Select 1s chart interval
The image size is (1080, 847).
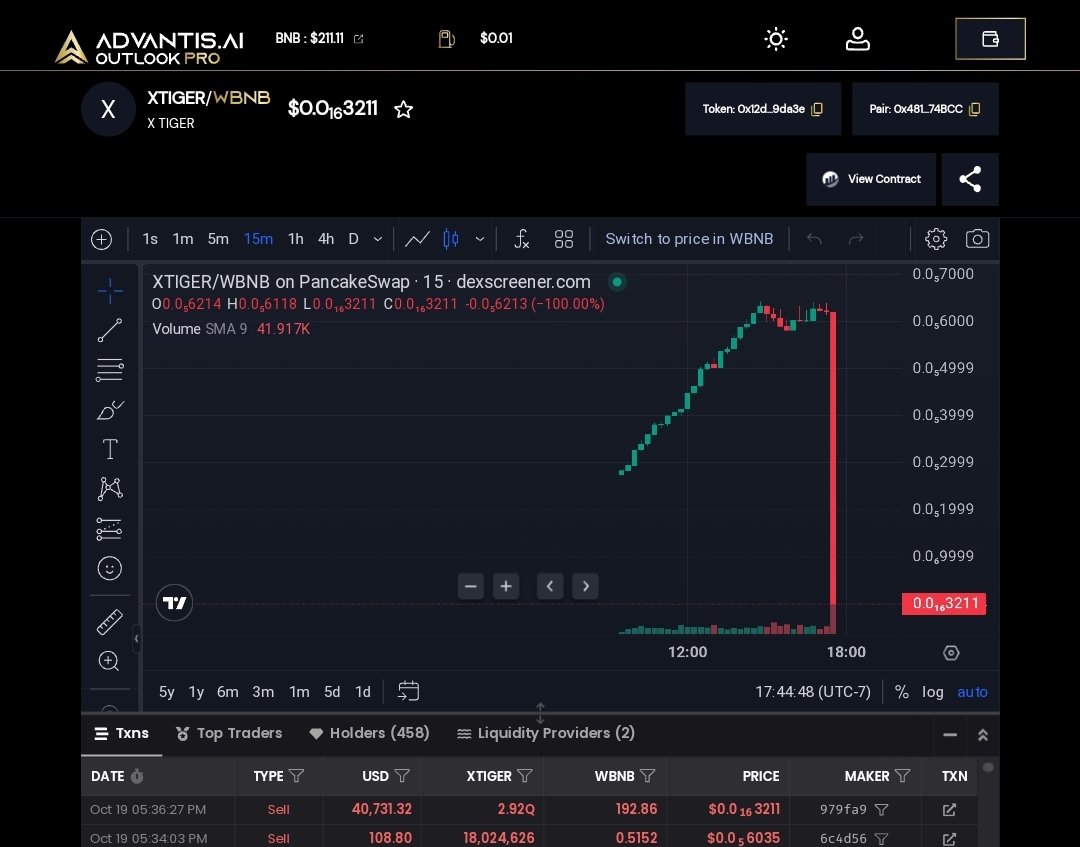(x=150, y=239)
